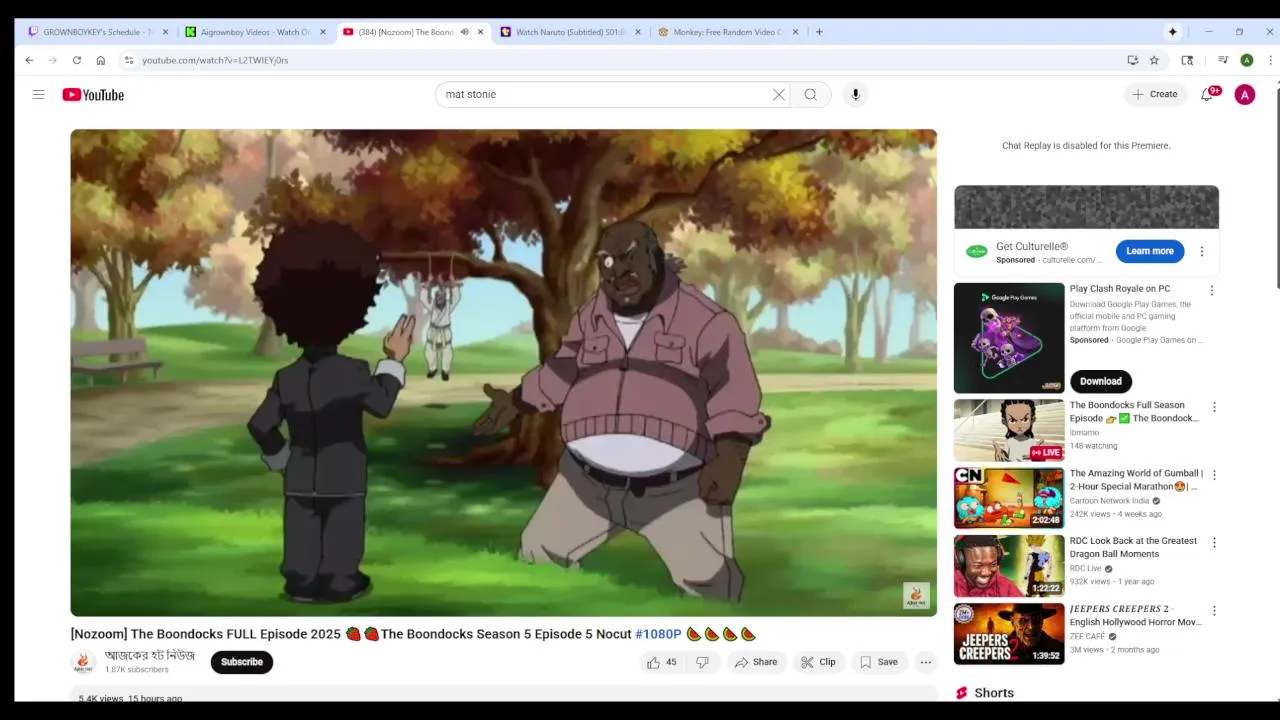Open the #1080P hashtag link

click(658, 634)
